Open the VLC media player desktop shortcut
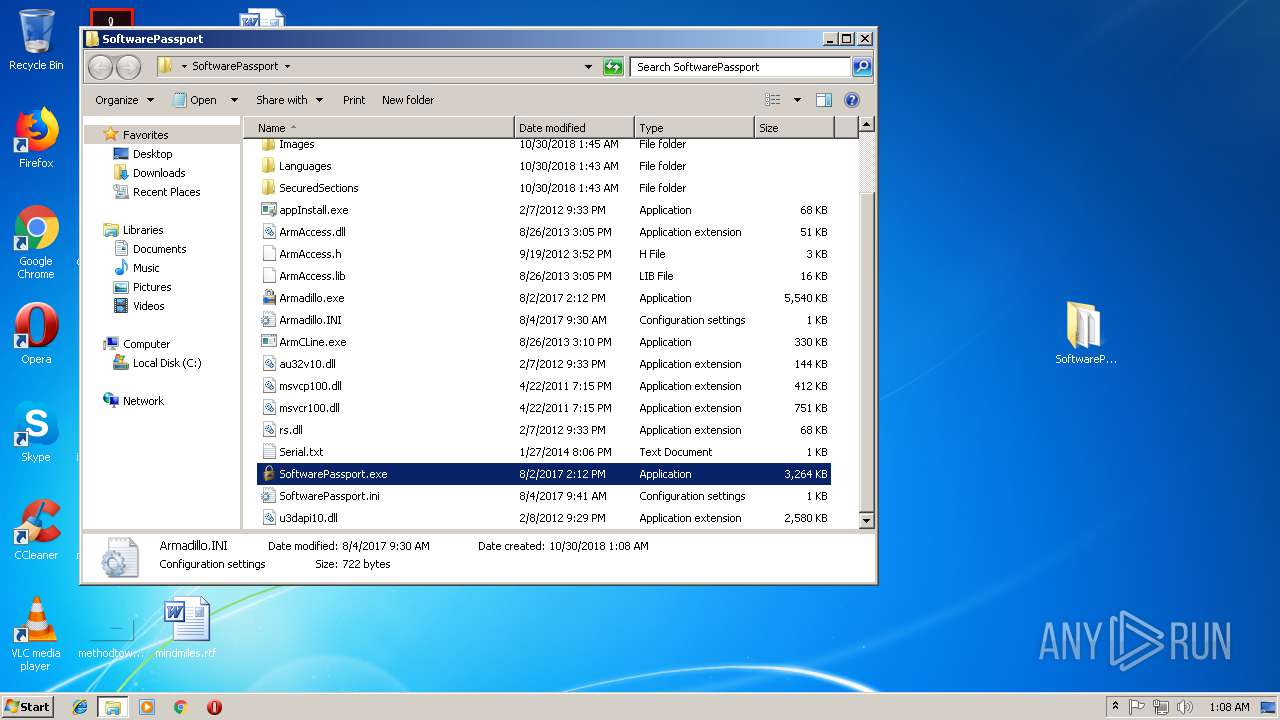Image resolution: width=1280 pixels, height=720 pixels. [x=36, y=634]
